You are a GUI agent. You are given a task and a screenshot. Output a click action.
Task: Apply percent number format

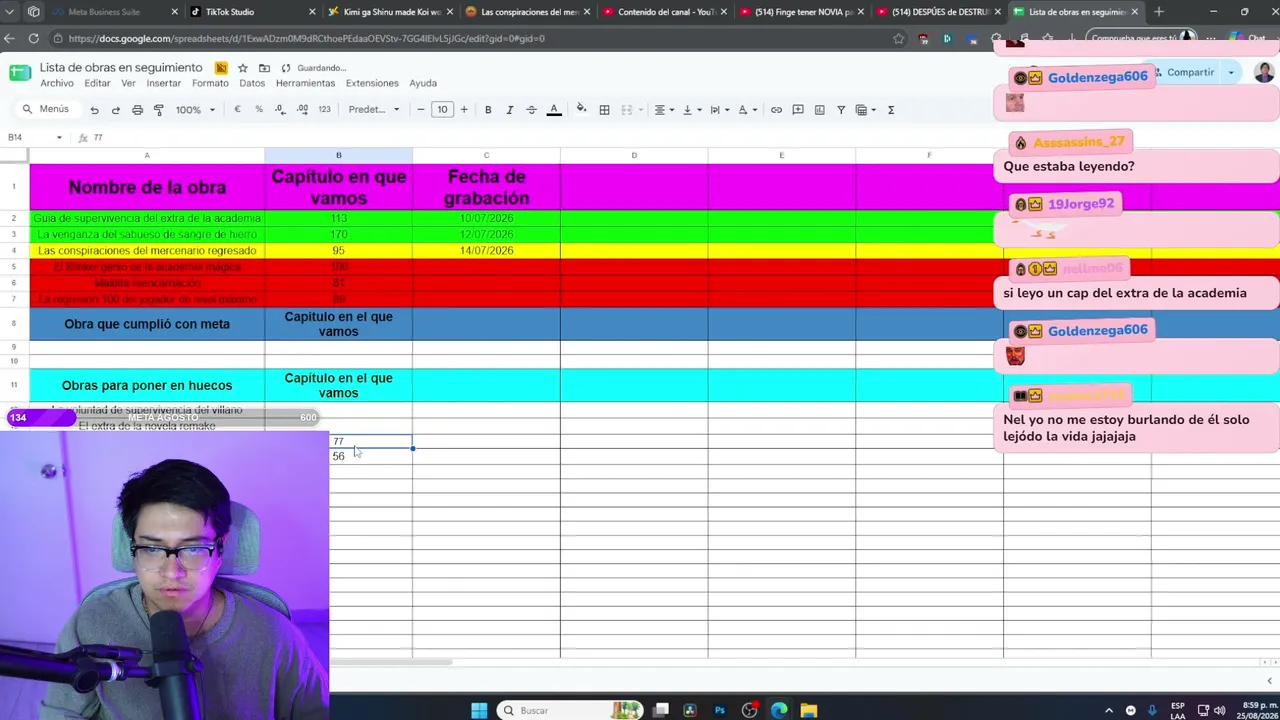(x=259, y=110)
